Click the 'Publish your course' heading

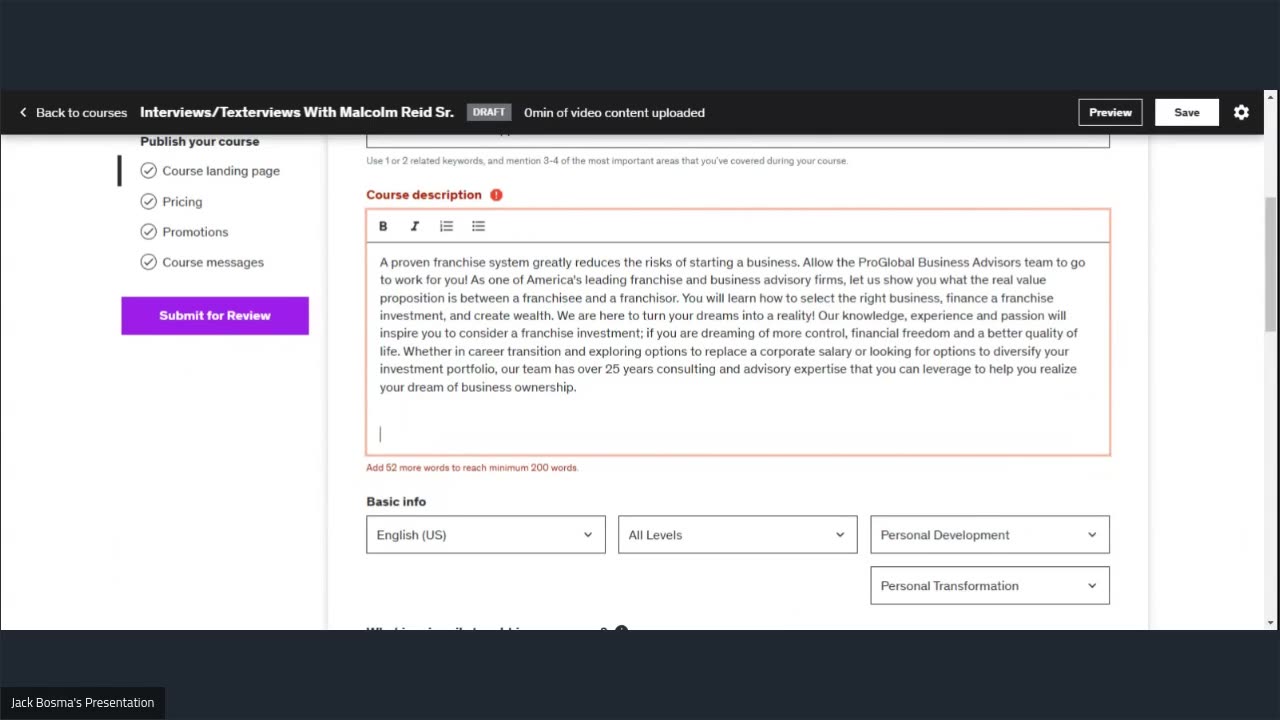point(200,142)
